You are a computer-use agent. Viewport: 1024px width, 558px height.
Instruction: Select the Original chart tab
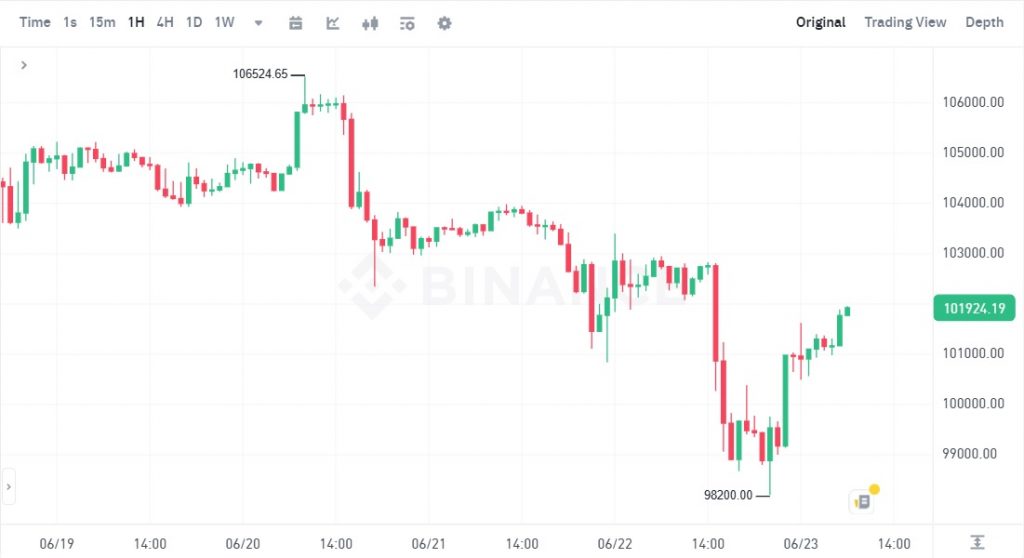click(x=820, y=22)
